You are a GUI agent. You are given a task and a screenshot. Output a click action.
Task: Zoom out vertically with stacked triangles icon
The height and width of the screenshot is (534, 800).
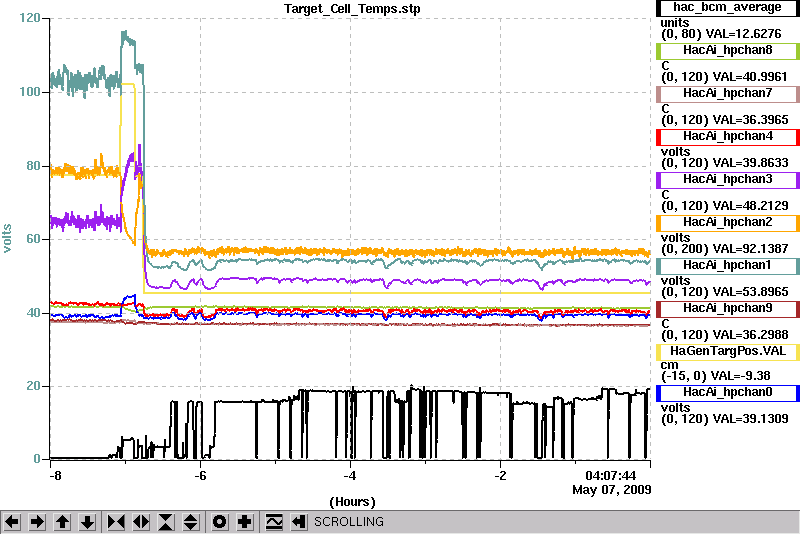pos(191,522)
